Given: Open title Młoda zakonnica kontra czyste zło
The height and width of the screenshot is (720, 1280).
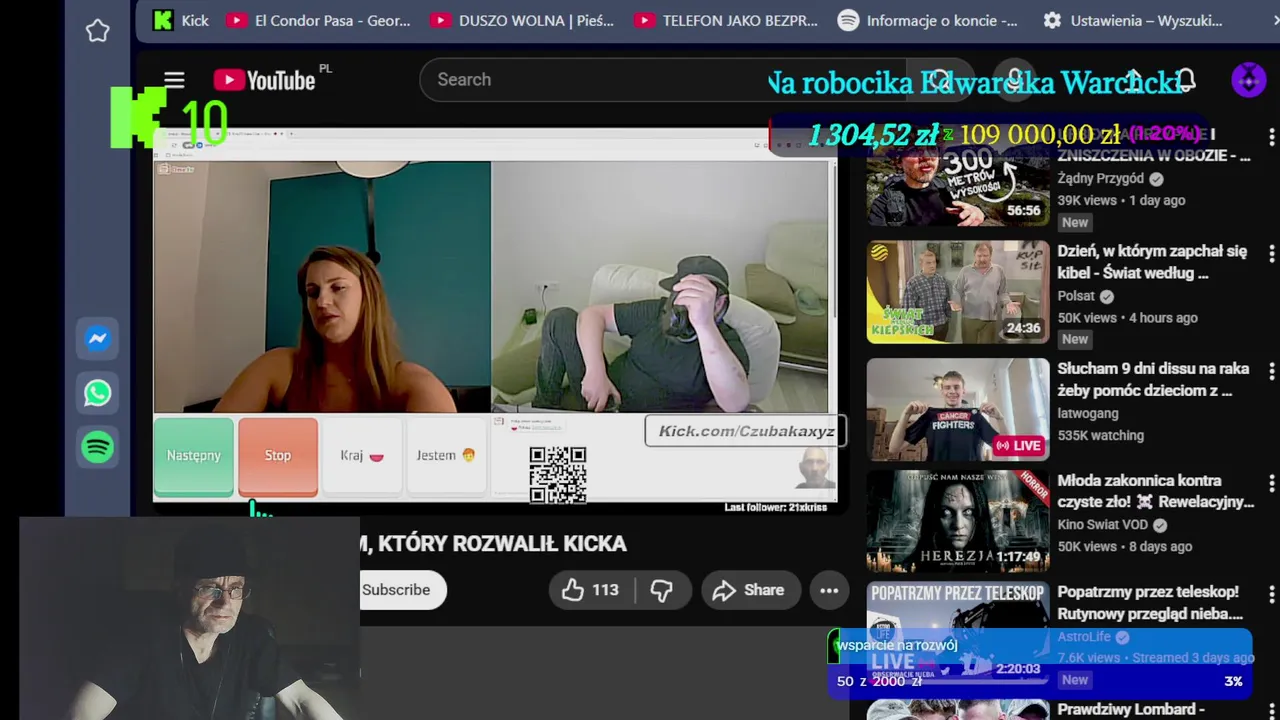Looking at the screenshot, I should (1156, 491).
